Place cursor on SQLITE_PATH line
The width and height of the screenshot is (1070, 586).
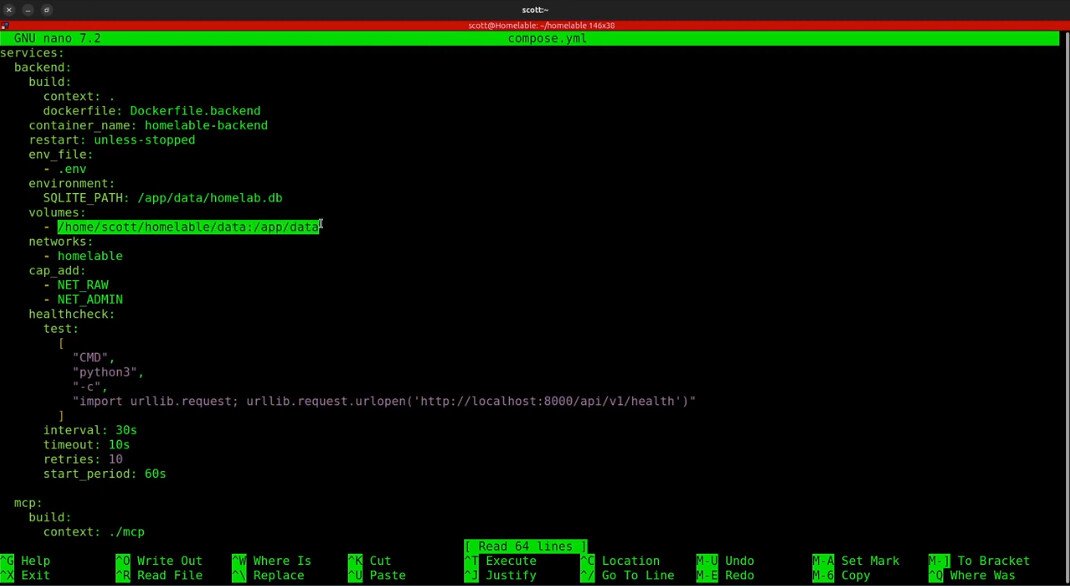coord(162,198)
